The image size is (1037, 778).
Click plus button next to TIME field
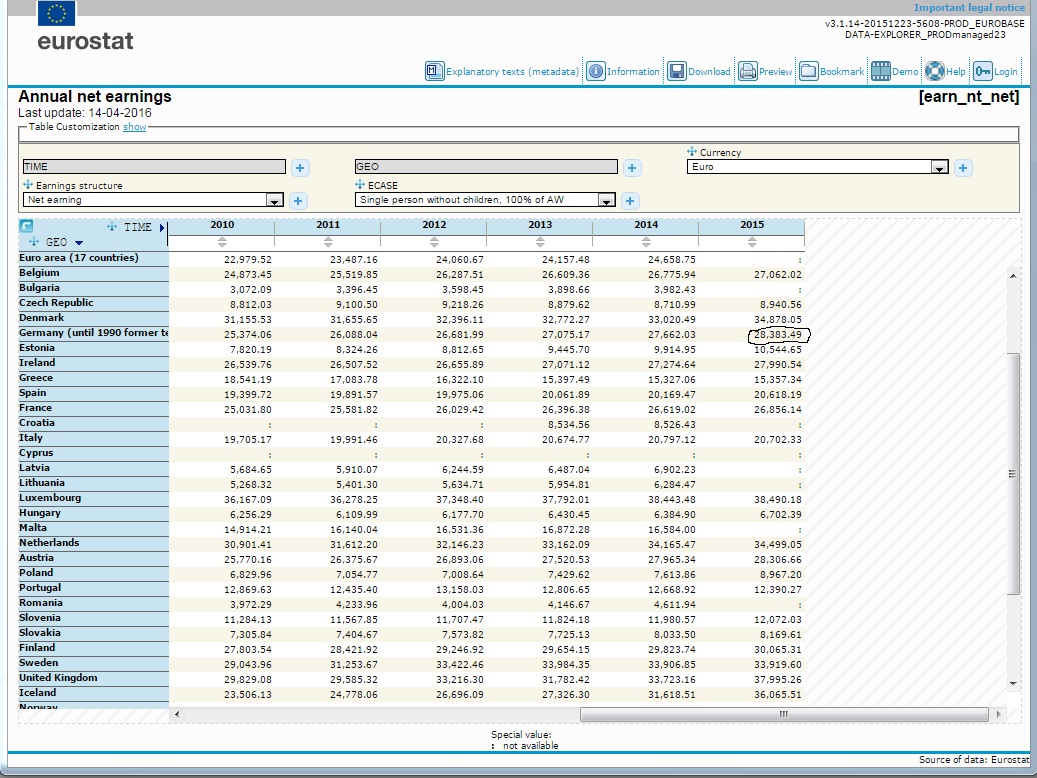pos(300,168)
